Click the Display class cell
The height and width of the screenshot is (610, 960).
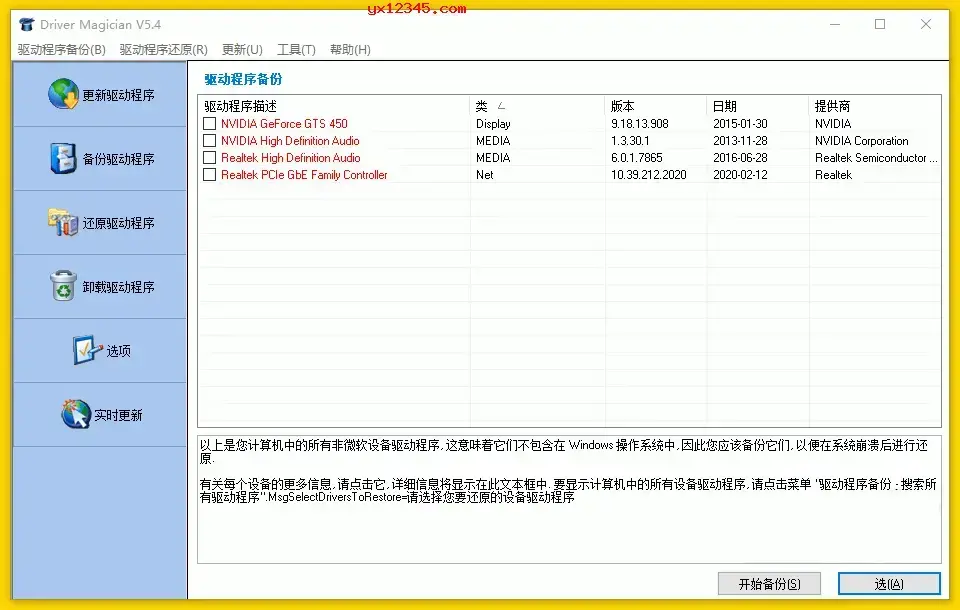pos(493,124)
